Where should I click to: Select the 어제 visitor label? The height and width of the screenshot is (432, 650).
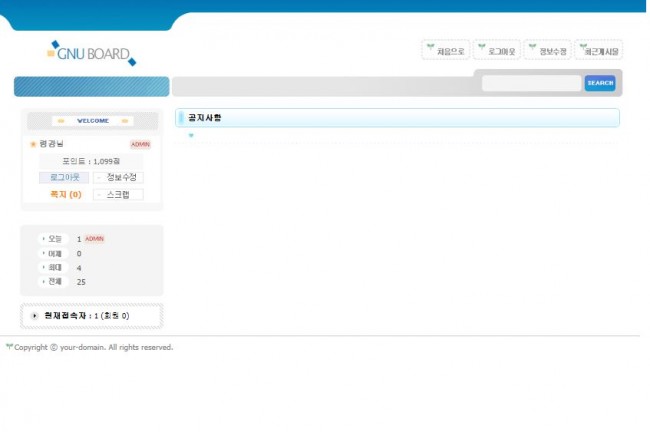[55, 253]
